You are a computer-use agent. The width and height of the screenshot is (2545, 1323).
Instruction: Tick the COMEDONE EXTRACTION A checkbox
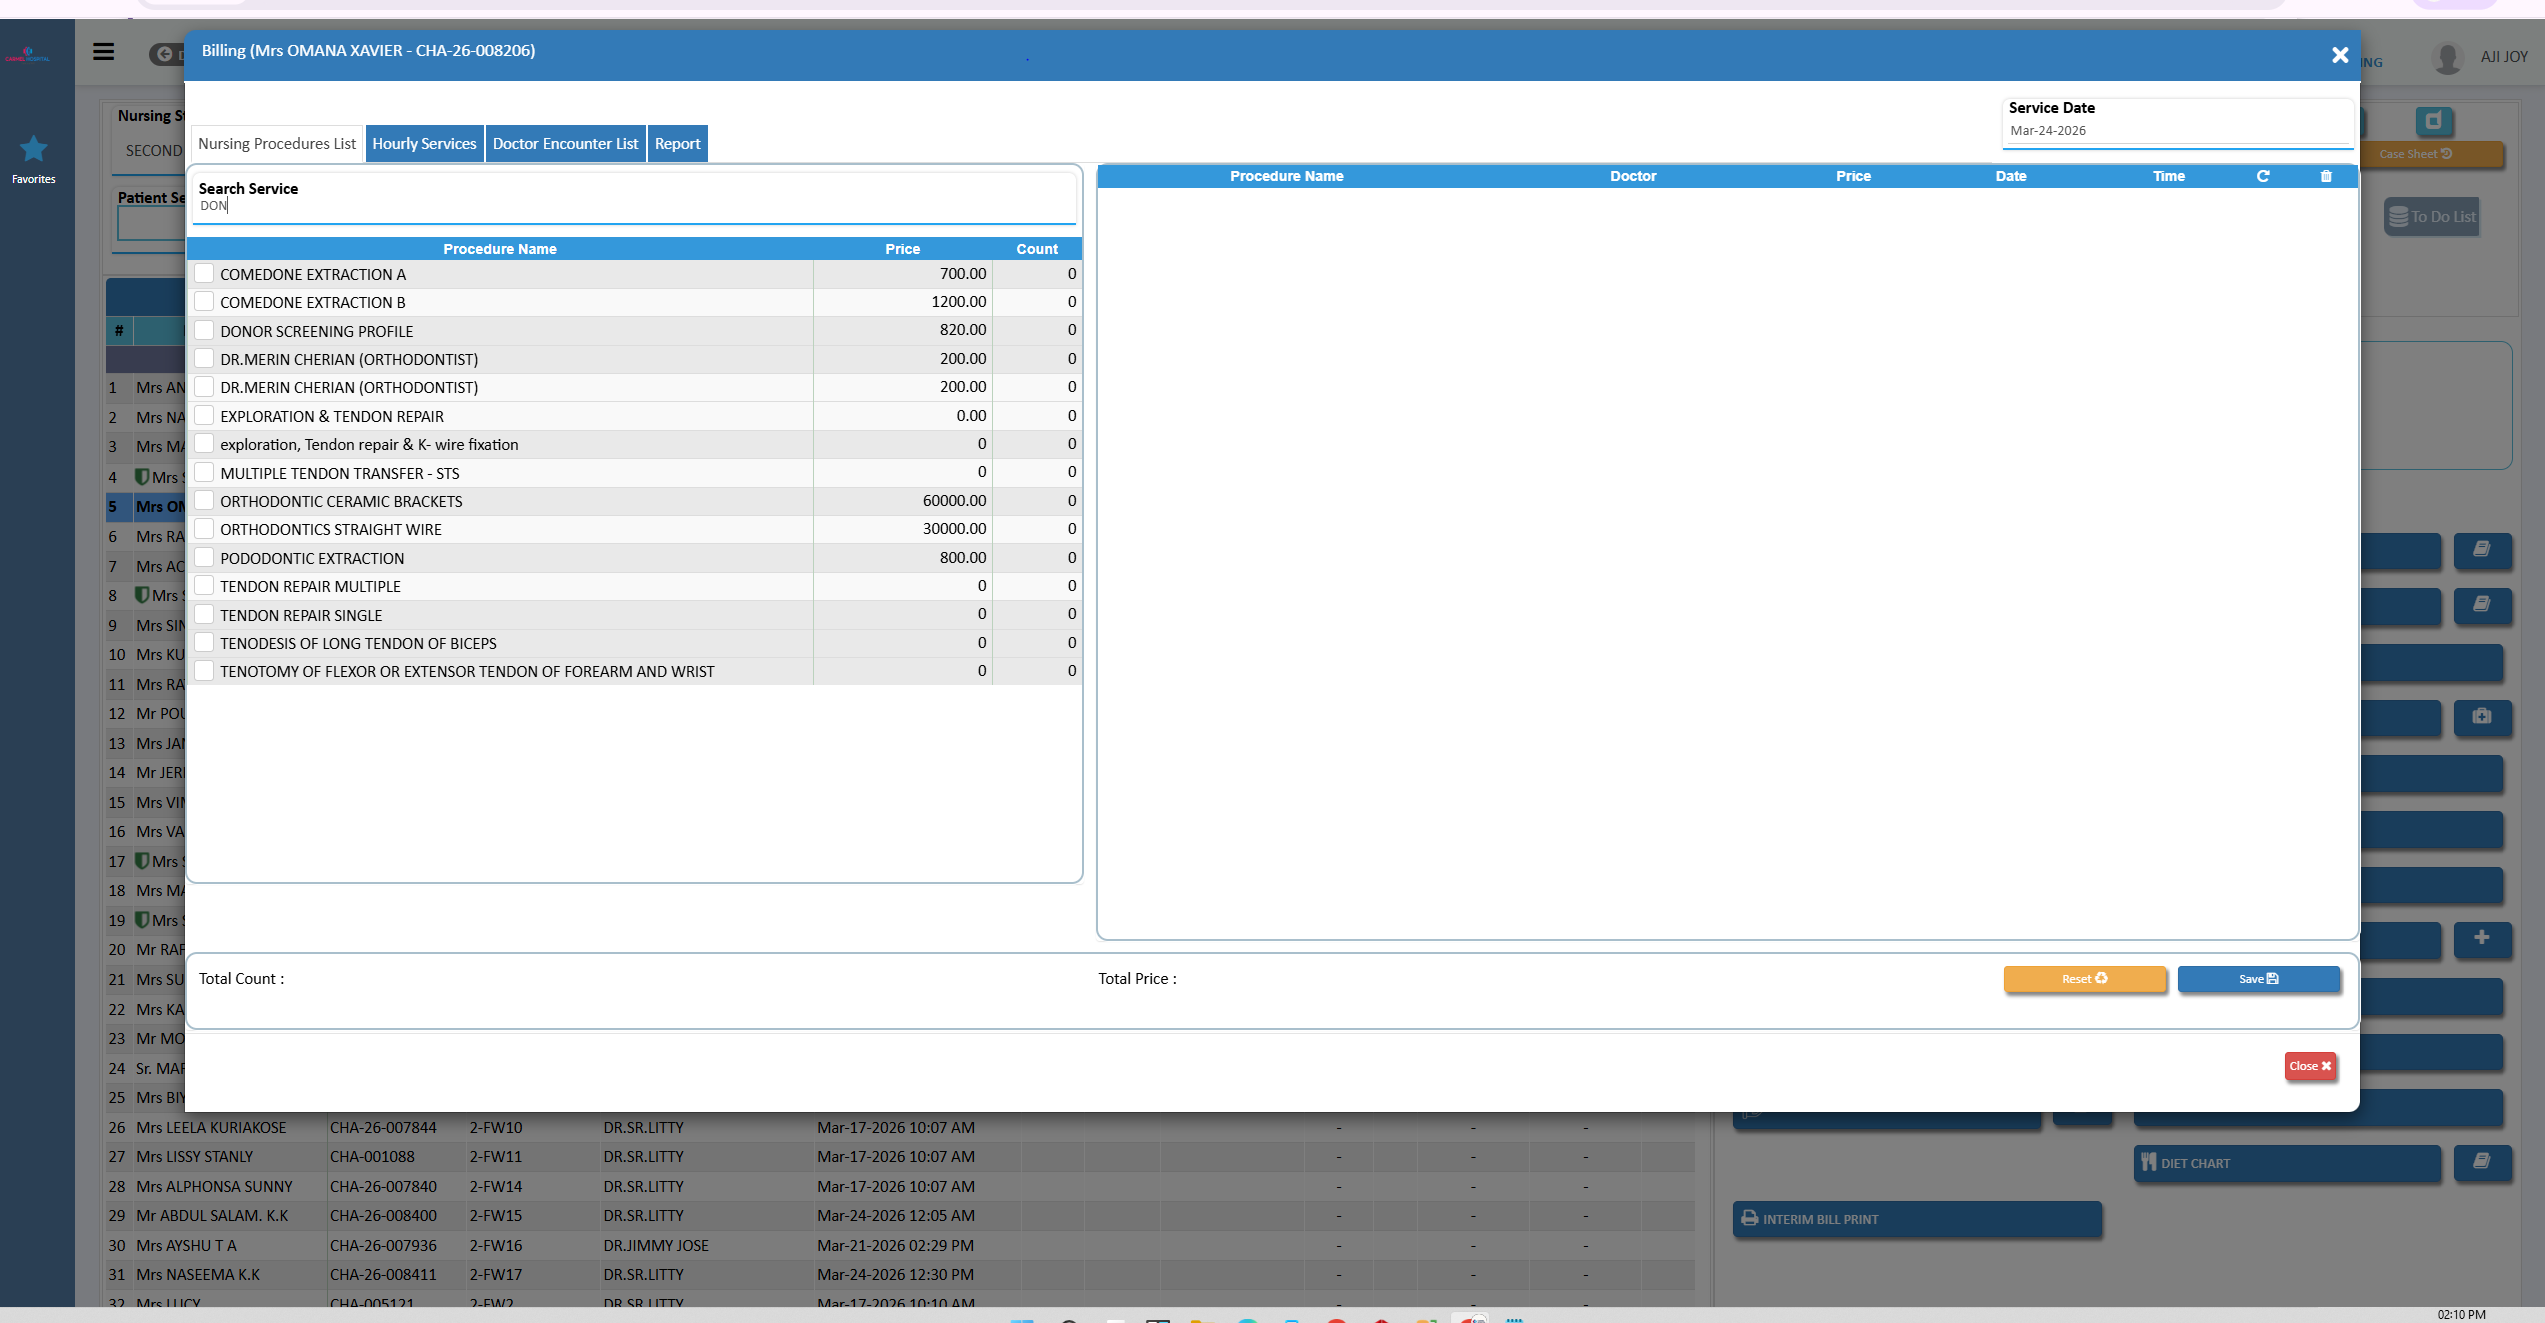coord(204,273)
